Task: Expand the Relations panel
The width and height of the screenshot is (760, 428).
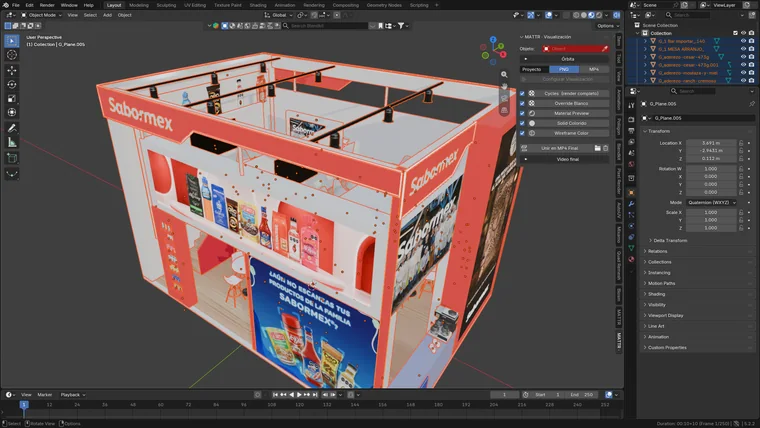Action: click(657, 251)
